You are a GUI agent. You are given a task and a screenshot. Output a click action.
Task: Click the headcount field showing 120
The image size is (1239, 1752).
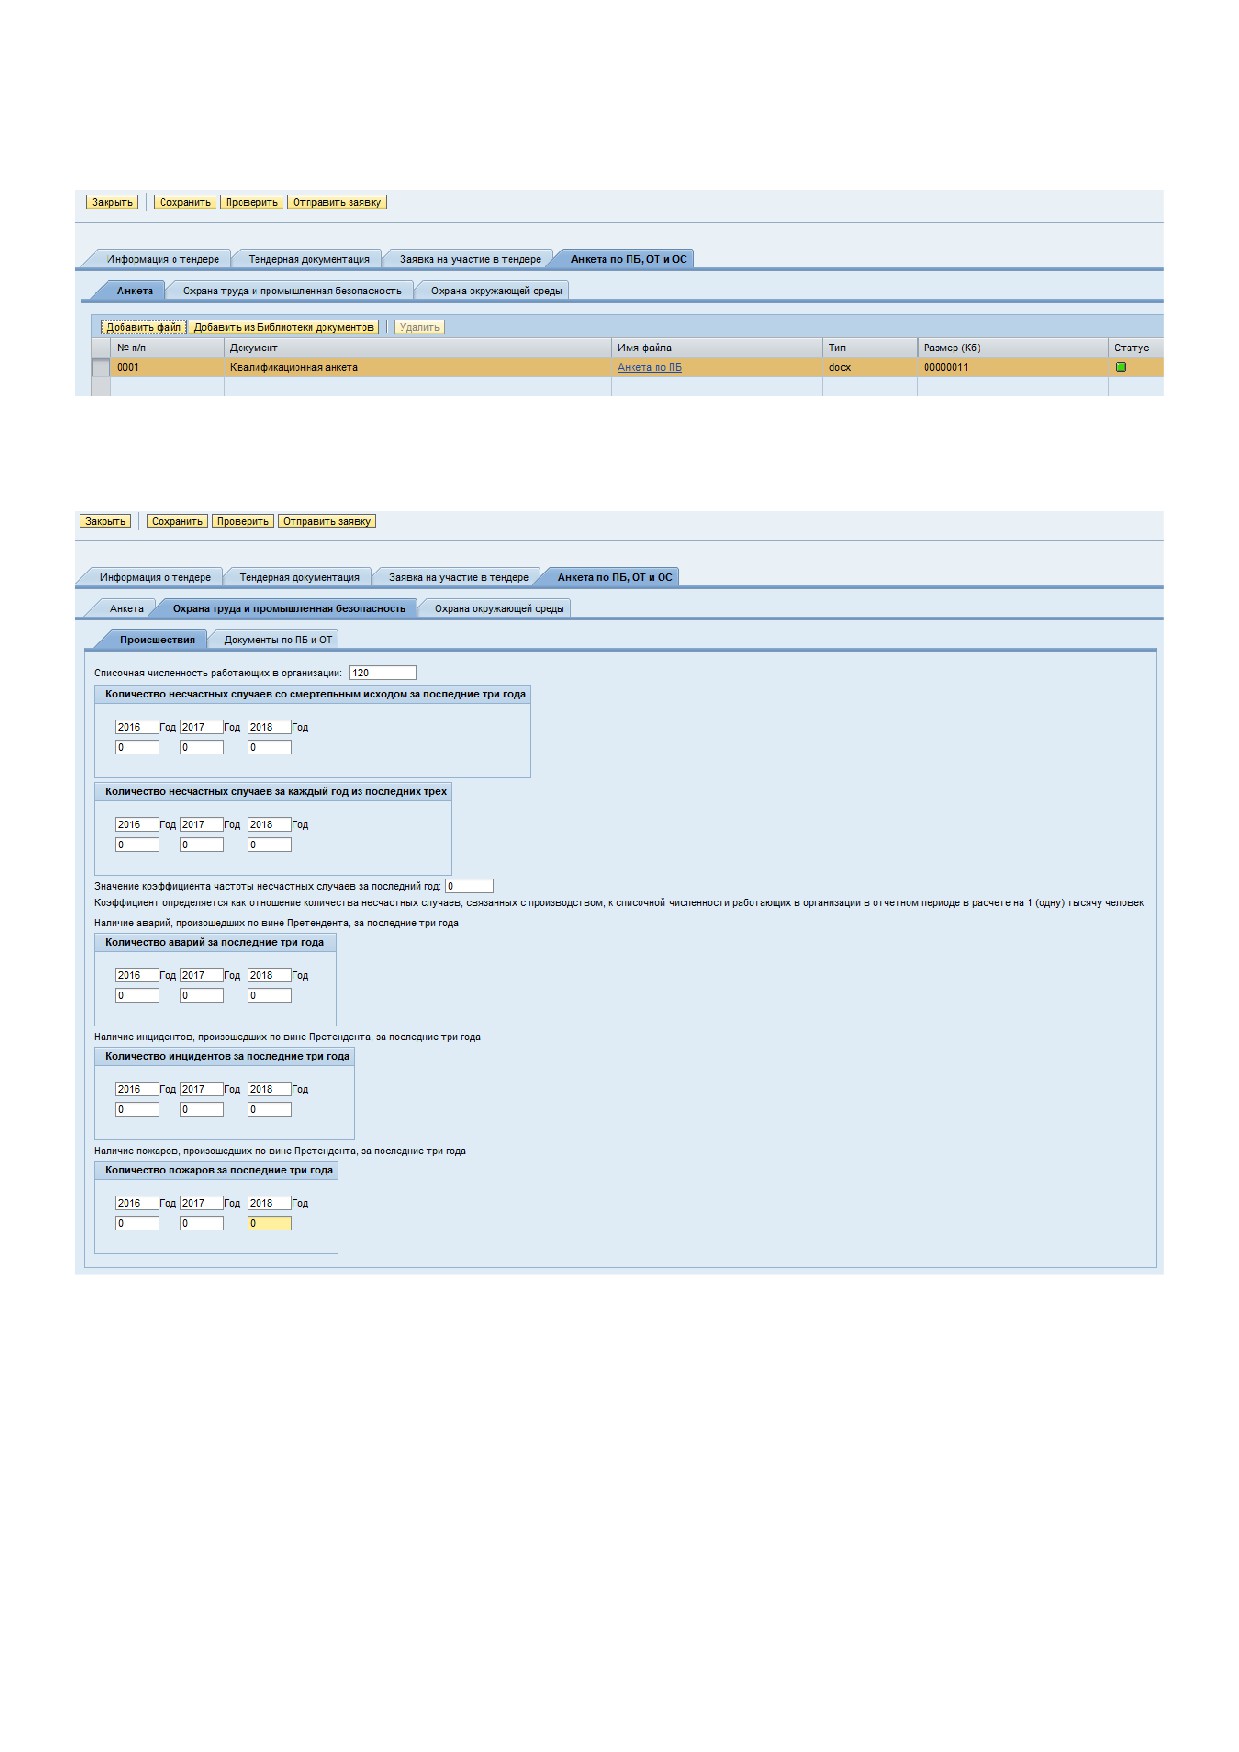[x=383, y=673]
